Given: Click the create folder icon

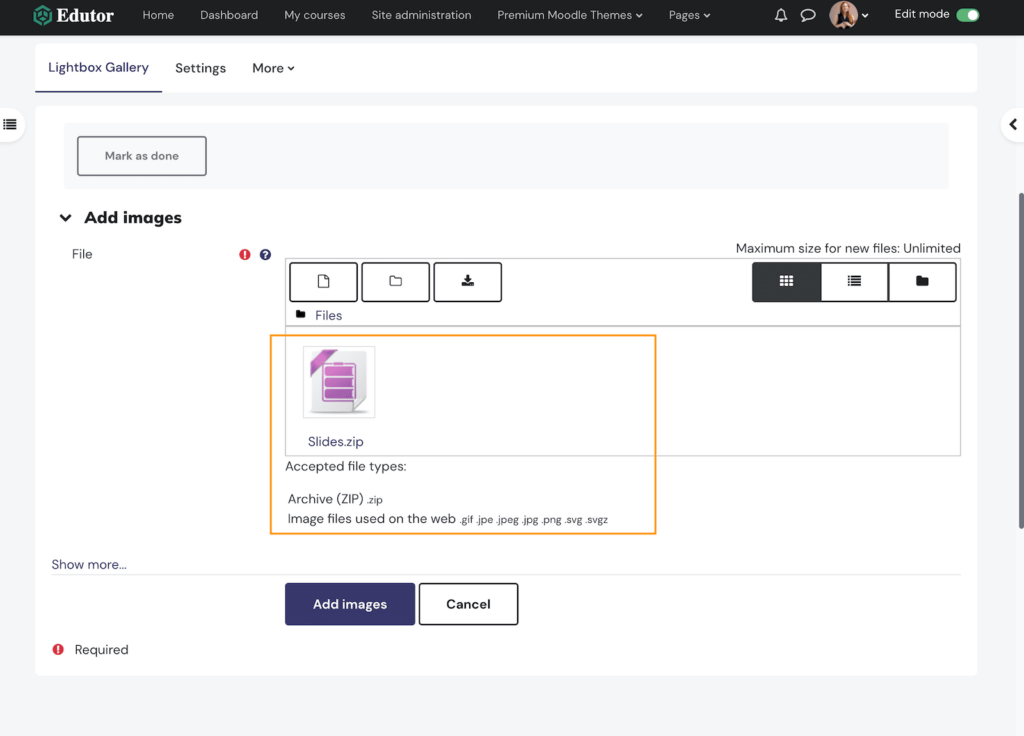Looking at the screenshot, I should (395, 282).
